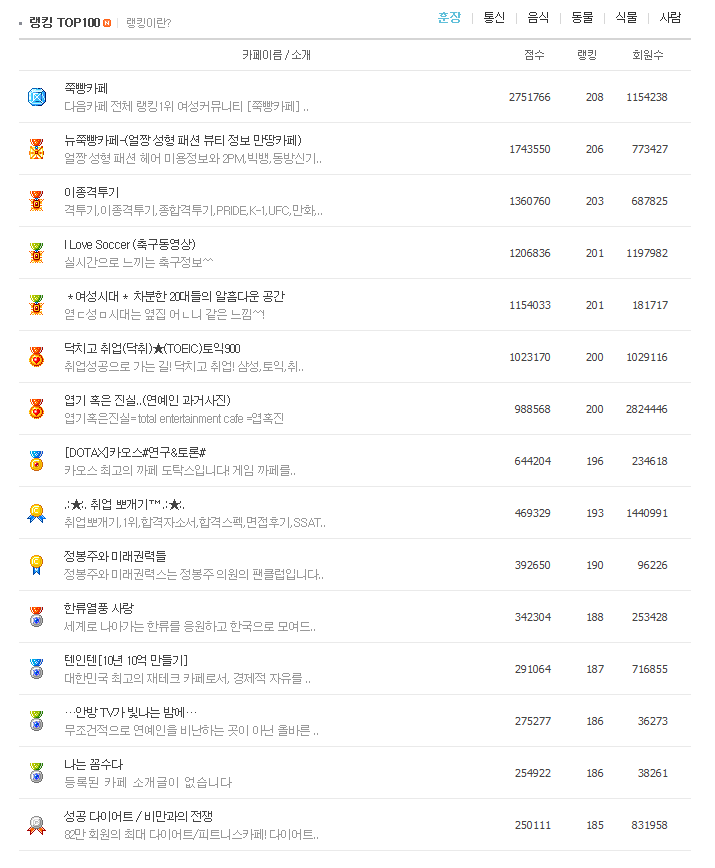Click the gold medal icon beside 정봉주와 미래권력들

point(37,565)
